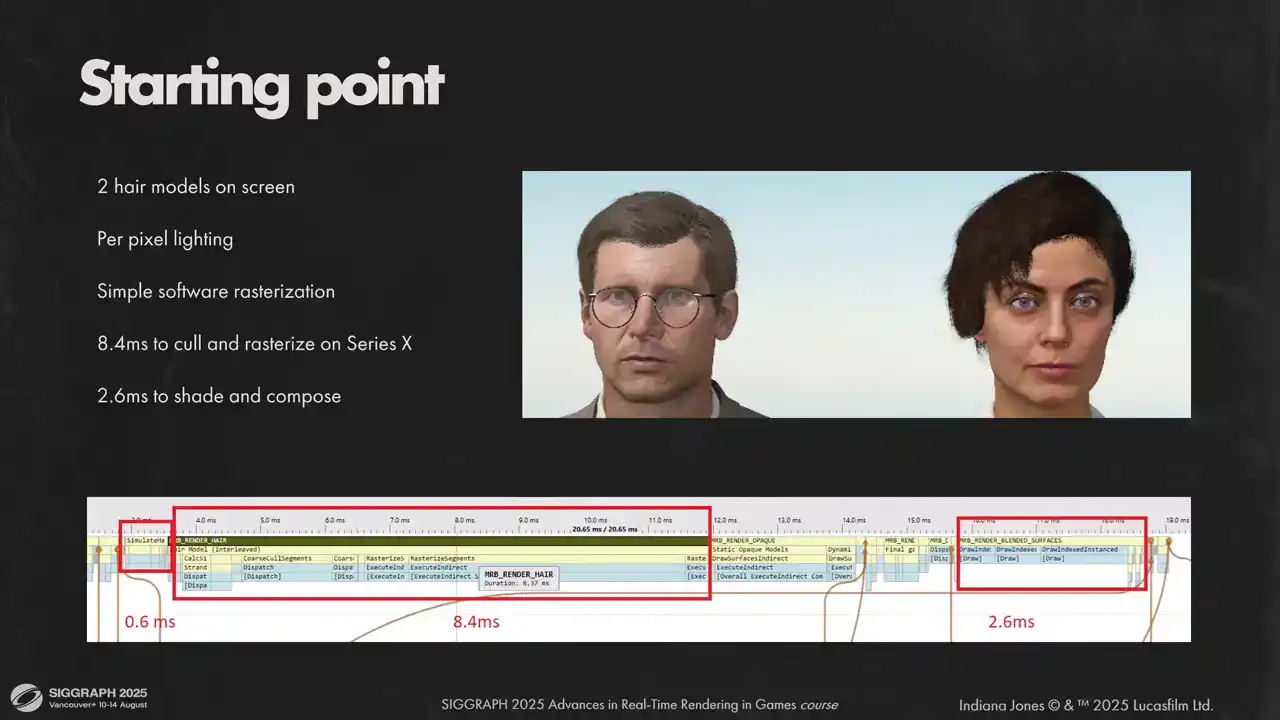
Task: Click the 20.65 ms total time label
Action: click(x=604, y=529)
